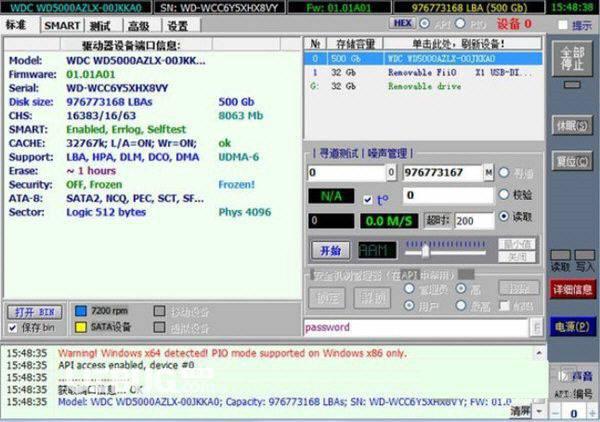Click the Serial value WD-WCC6Y5XHX8VY
Image resolution: width=600 pixels, height=422 pixels.
click(117, 88)
